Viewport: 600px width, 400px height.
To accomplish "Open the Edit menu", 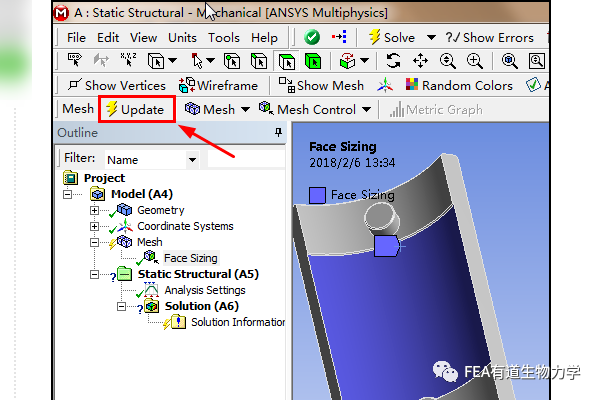I will pyautogui.click(x=108, y=38).
